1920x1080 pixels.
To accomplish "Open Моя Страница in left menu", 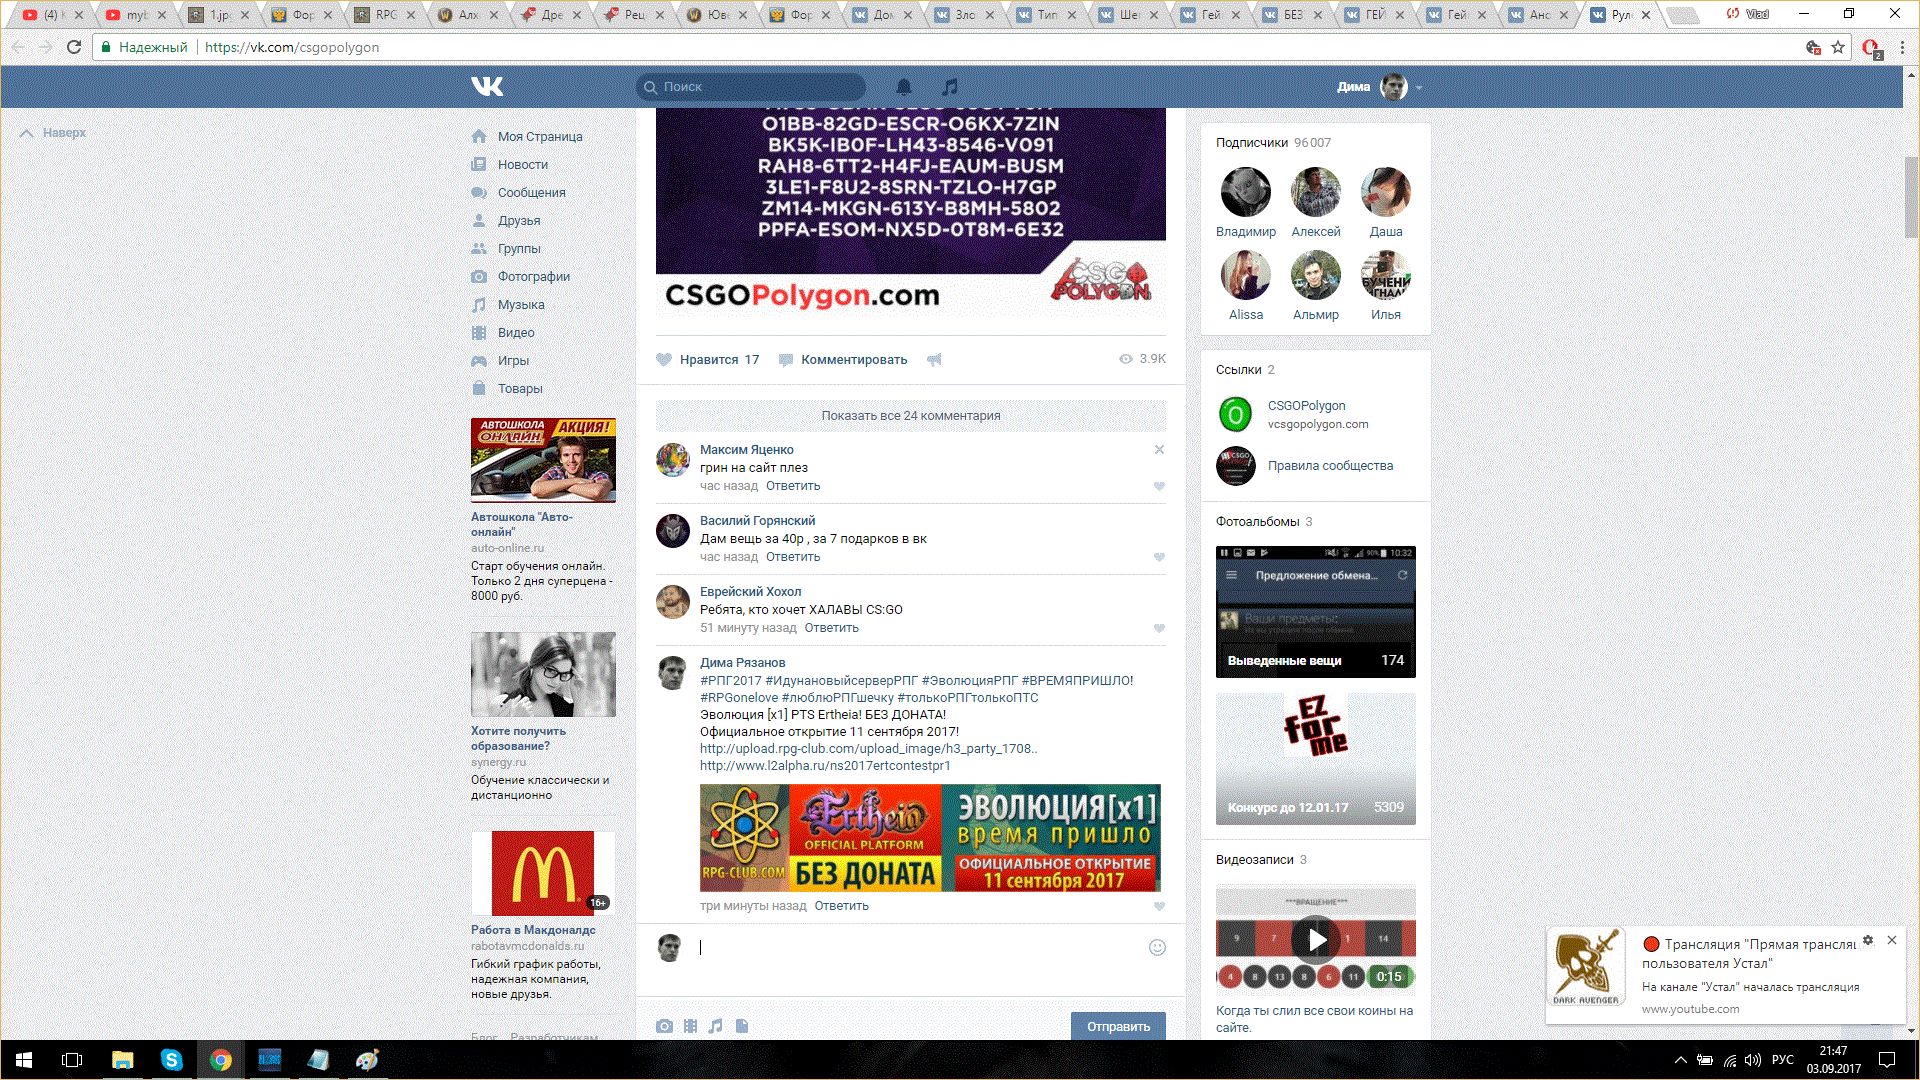I will coord(540,137).
